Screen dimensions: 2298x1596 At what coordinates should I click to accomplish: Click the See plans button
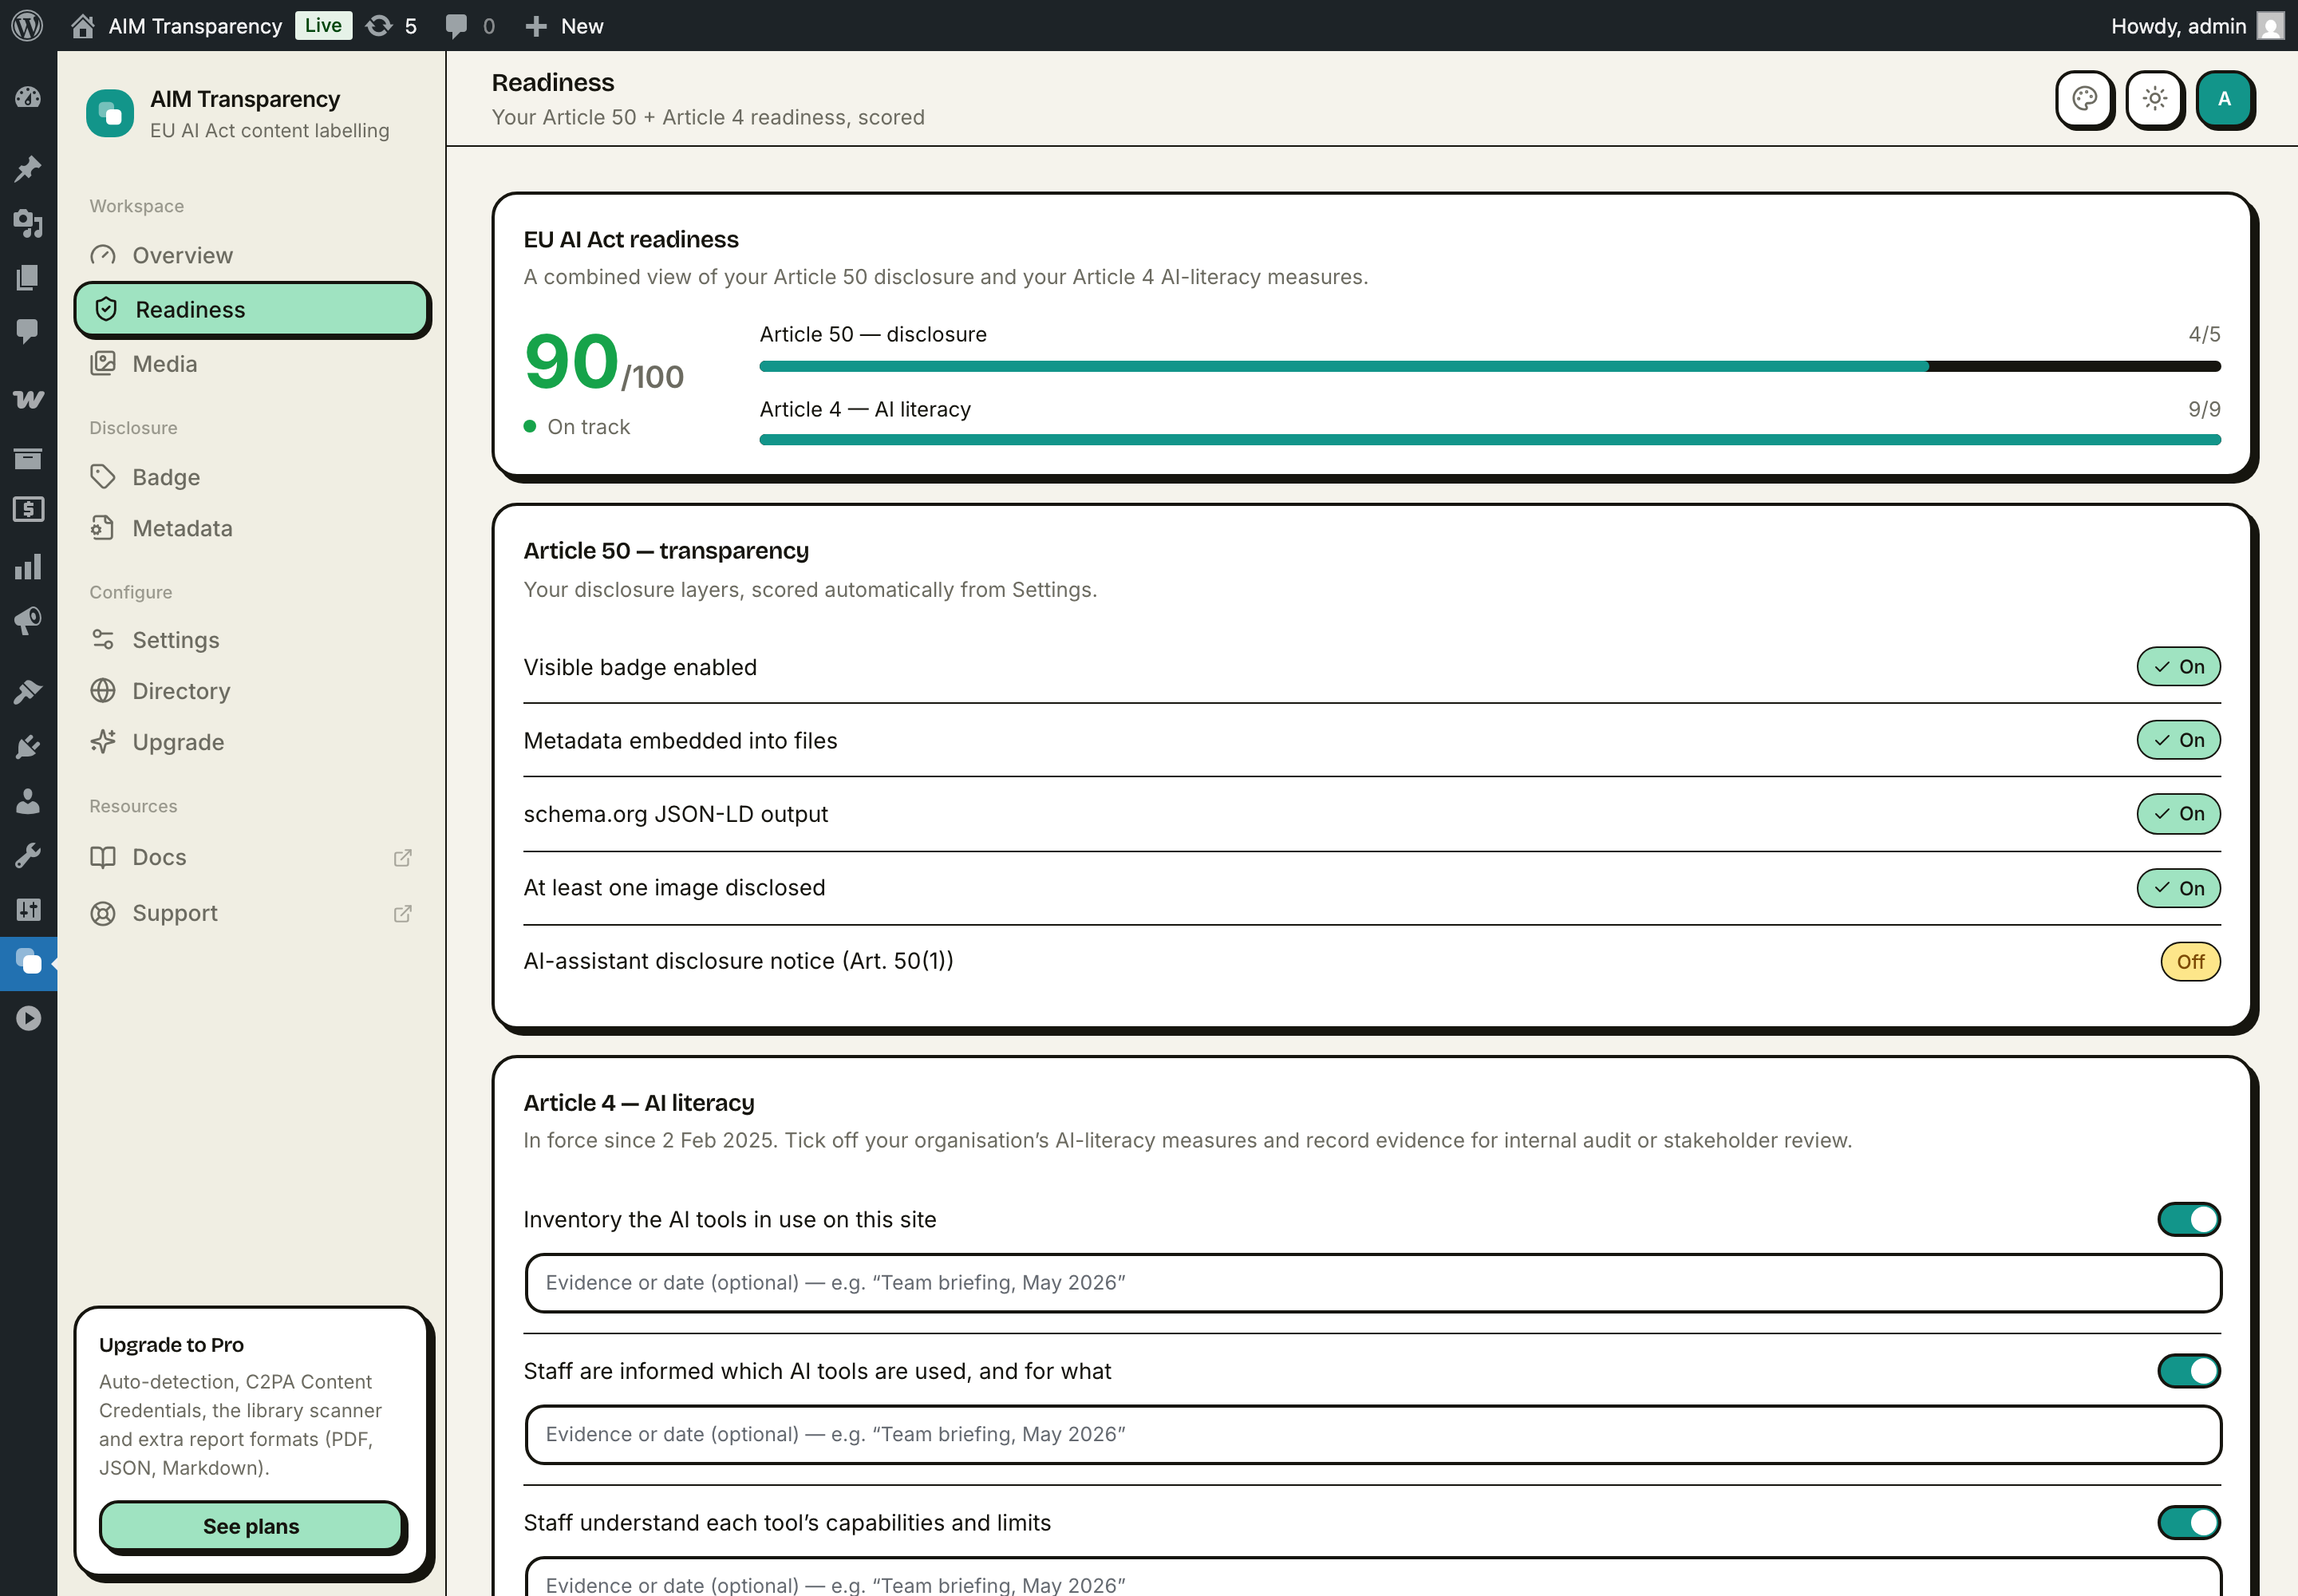[x=251, y=1526]
